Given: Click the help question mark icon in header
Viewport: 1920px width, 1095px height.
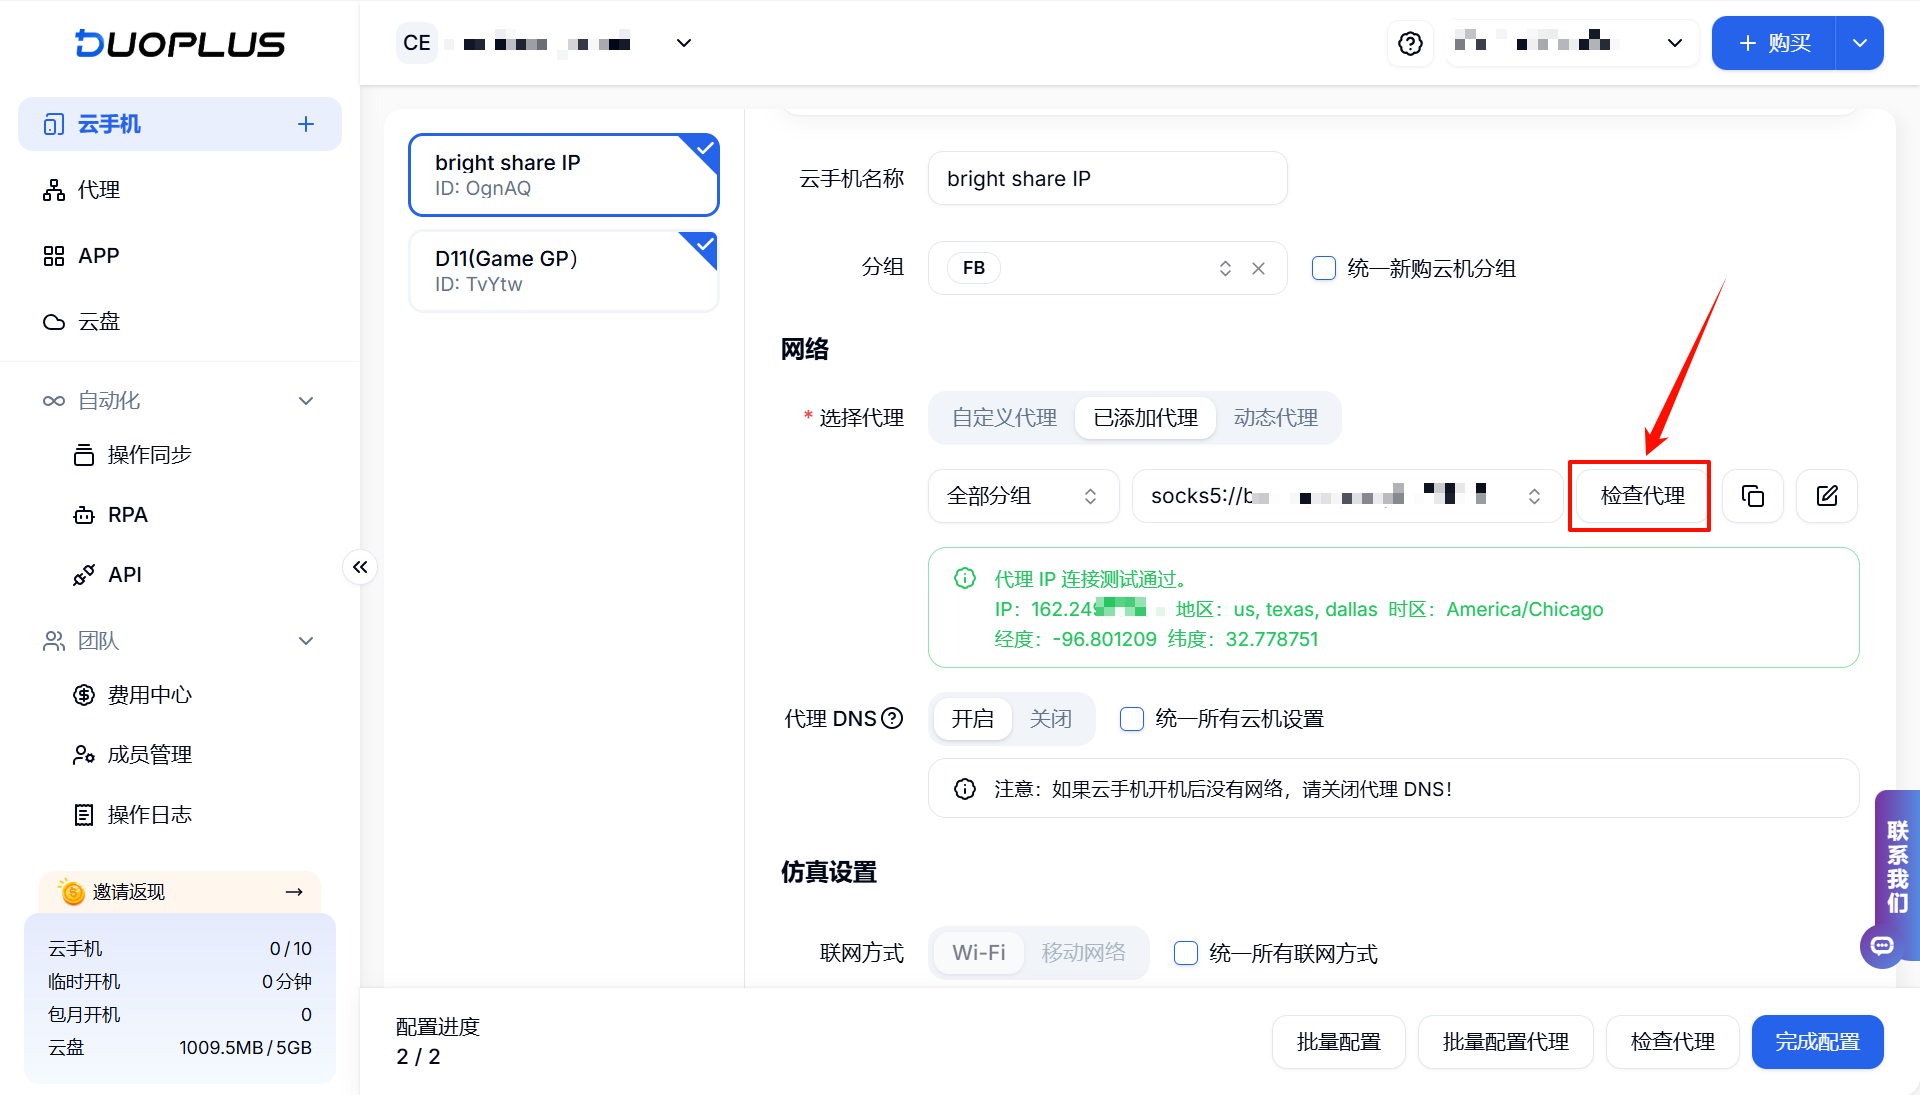Looking at the screenshot, I should pos(1410,43).
